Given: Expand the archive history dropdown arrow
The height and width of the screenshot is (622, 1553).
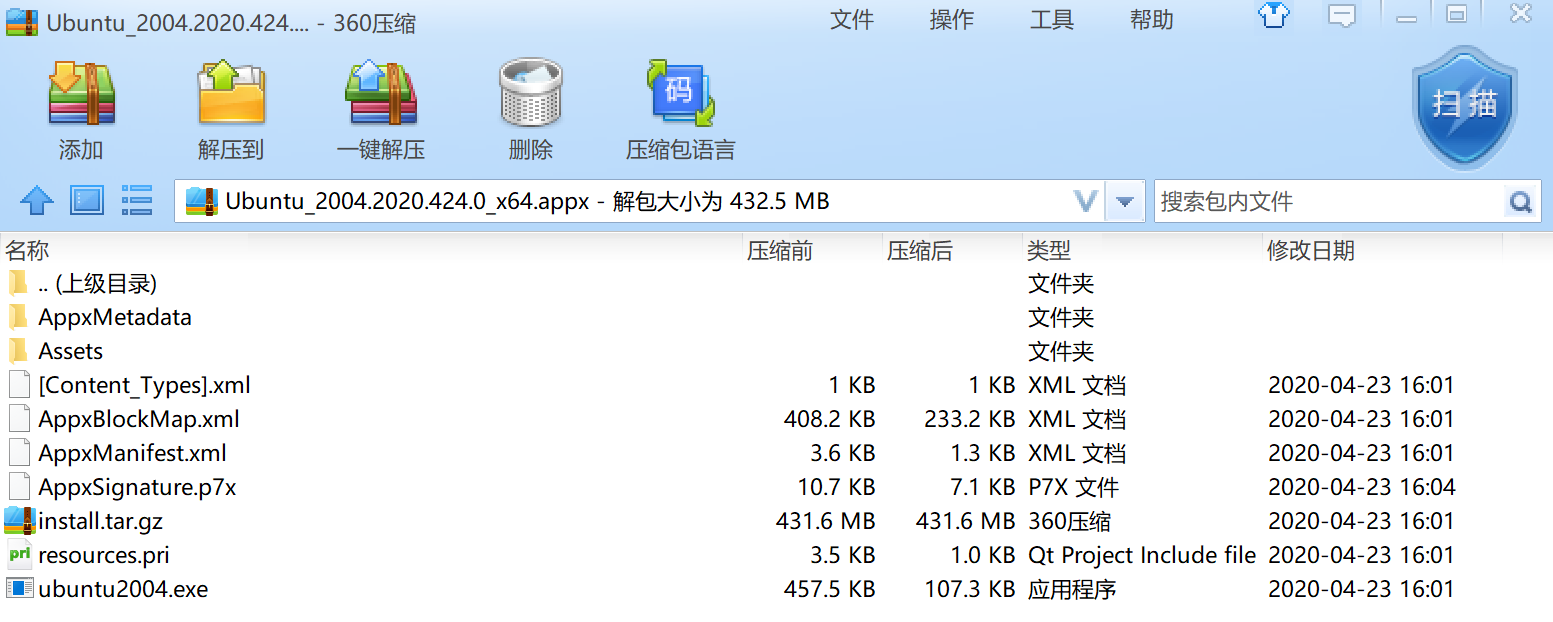Looking at the screenshot, I should pyautogui.click(x=1124, y=200).
